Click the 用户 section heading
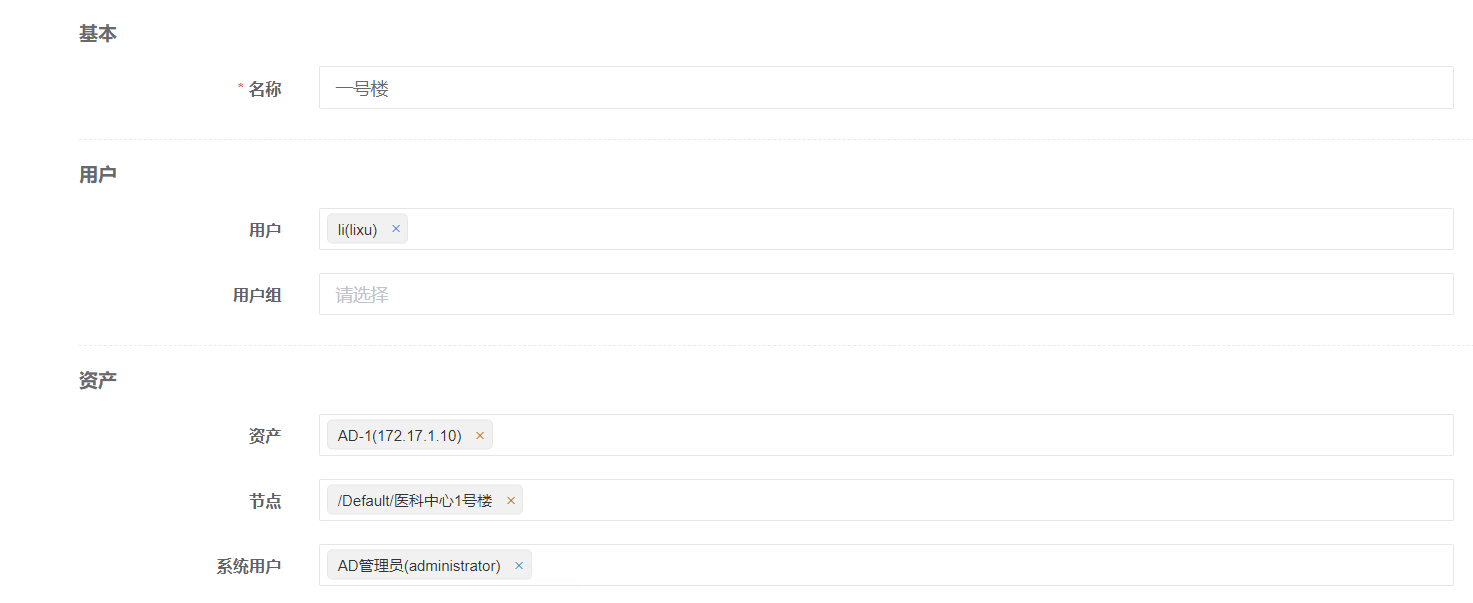The image size is (1473, 603). [98, 174]
